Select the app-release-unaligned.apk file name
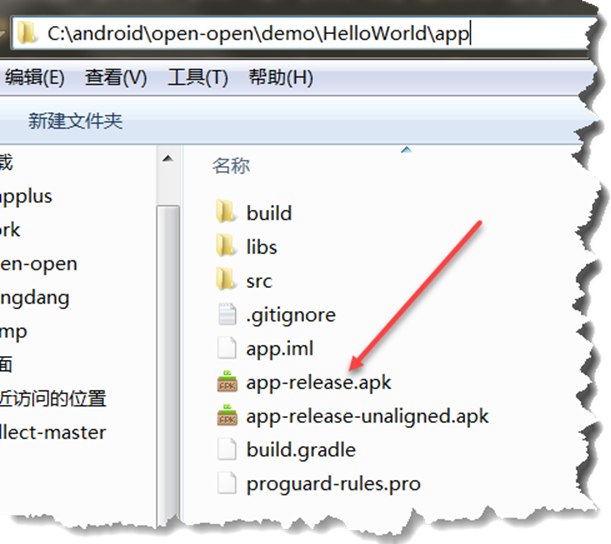 (x=367, y=416)
